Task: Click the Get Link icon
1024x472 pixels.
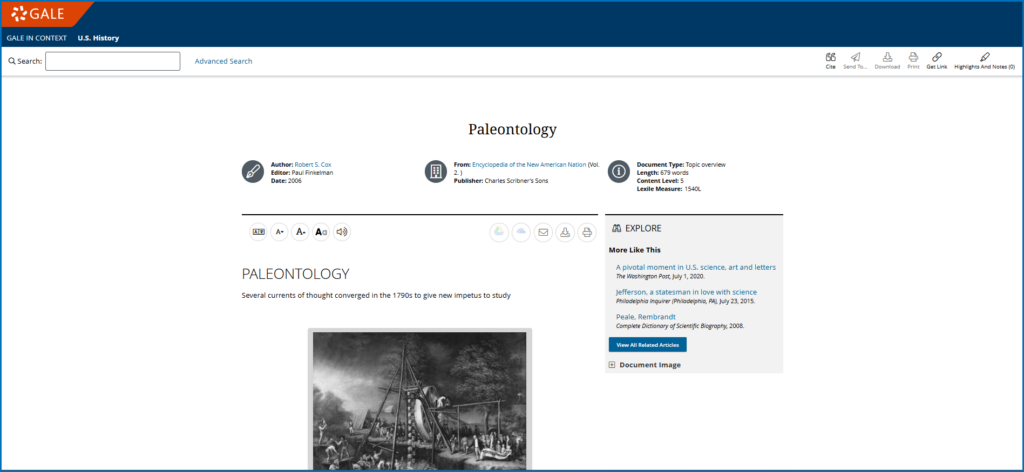Action: [936, 60]
